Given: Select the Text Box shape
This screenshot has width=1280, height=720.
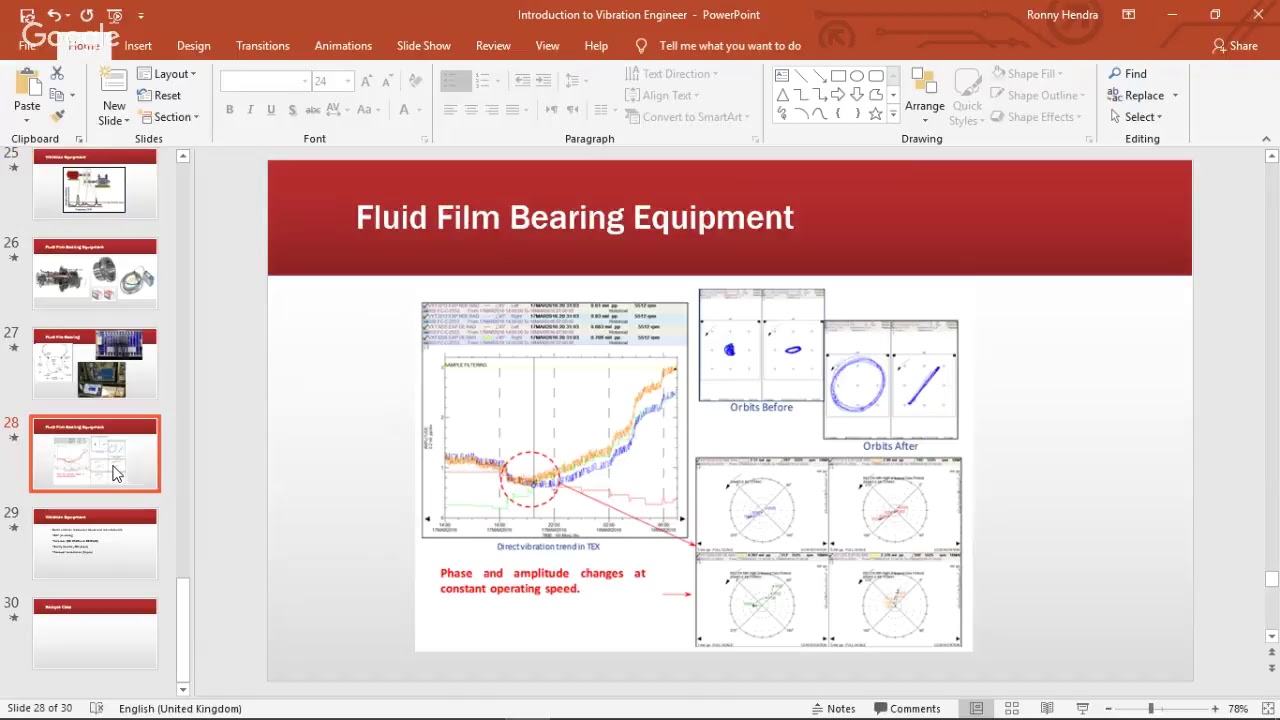Looking at the screenshot, I should 782,76.
